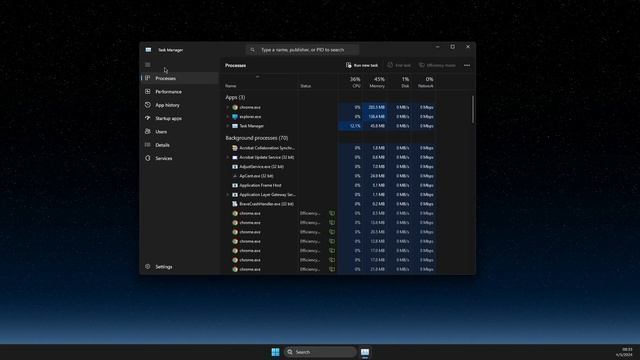Open the App history page

point(180,105)
